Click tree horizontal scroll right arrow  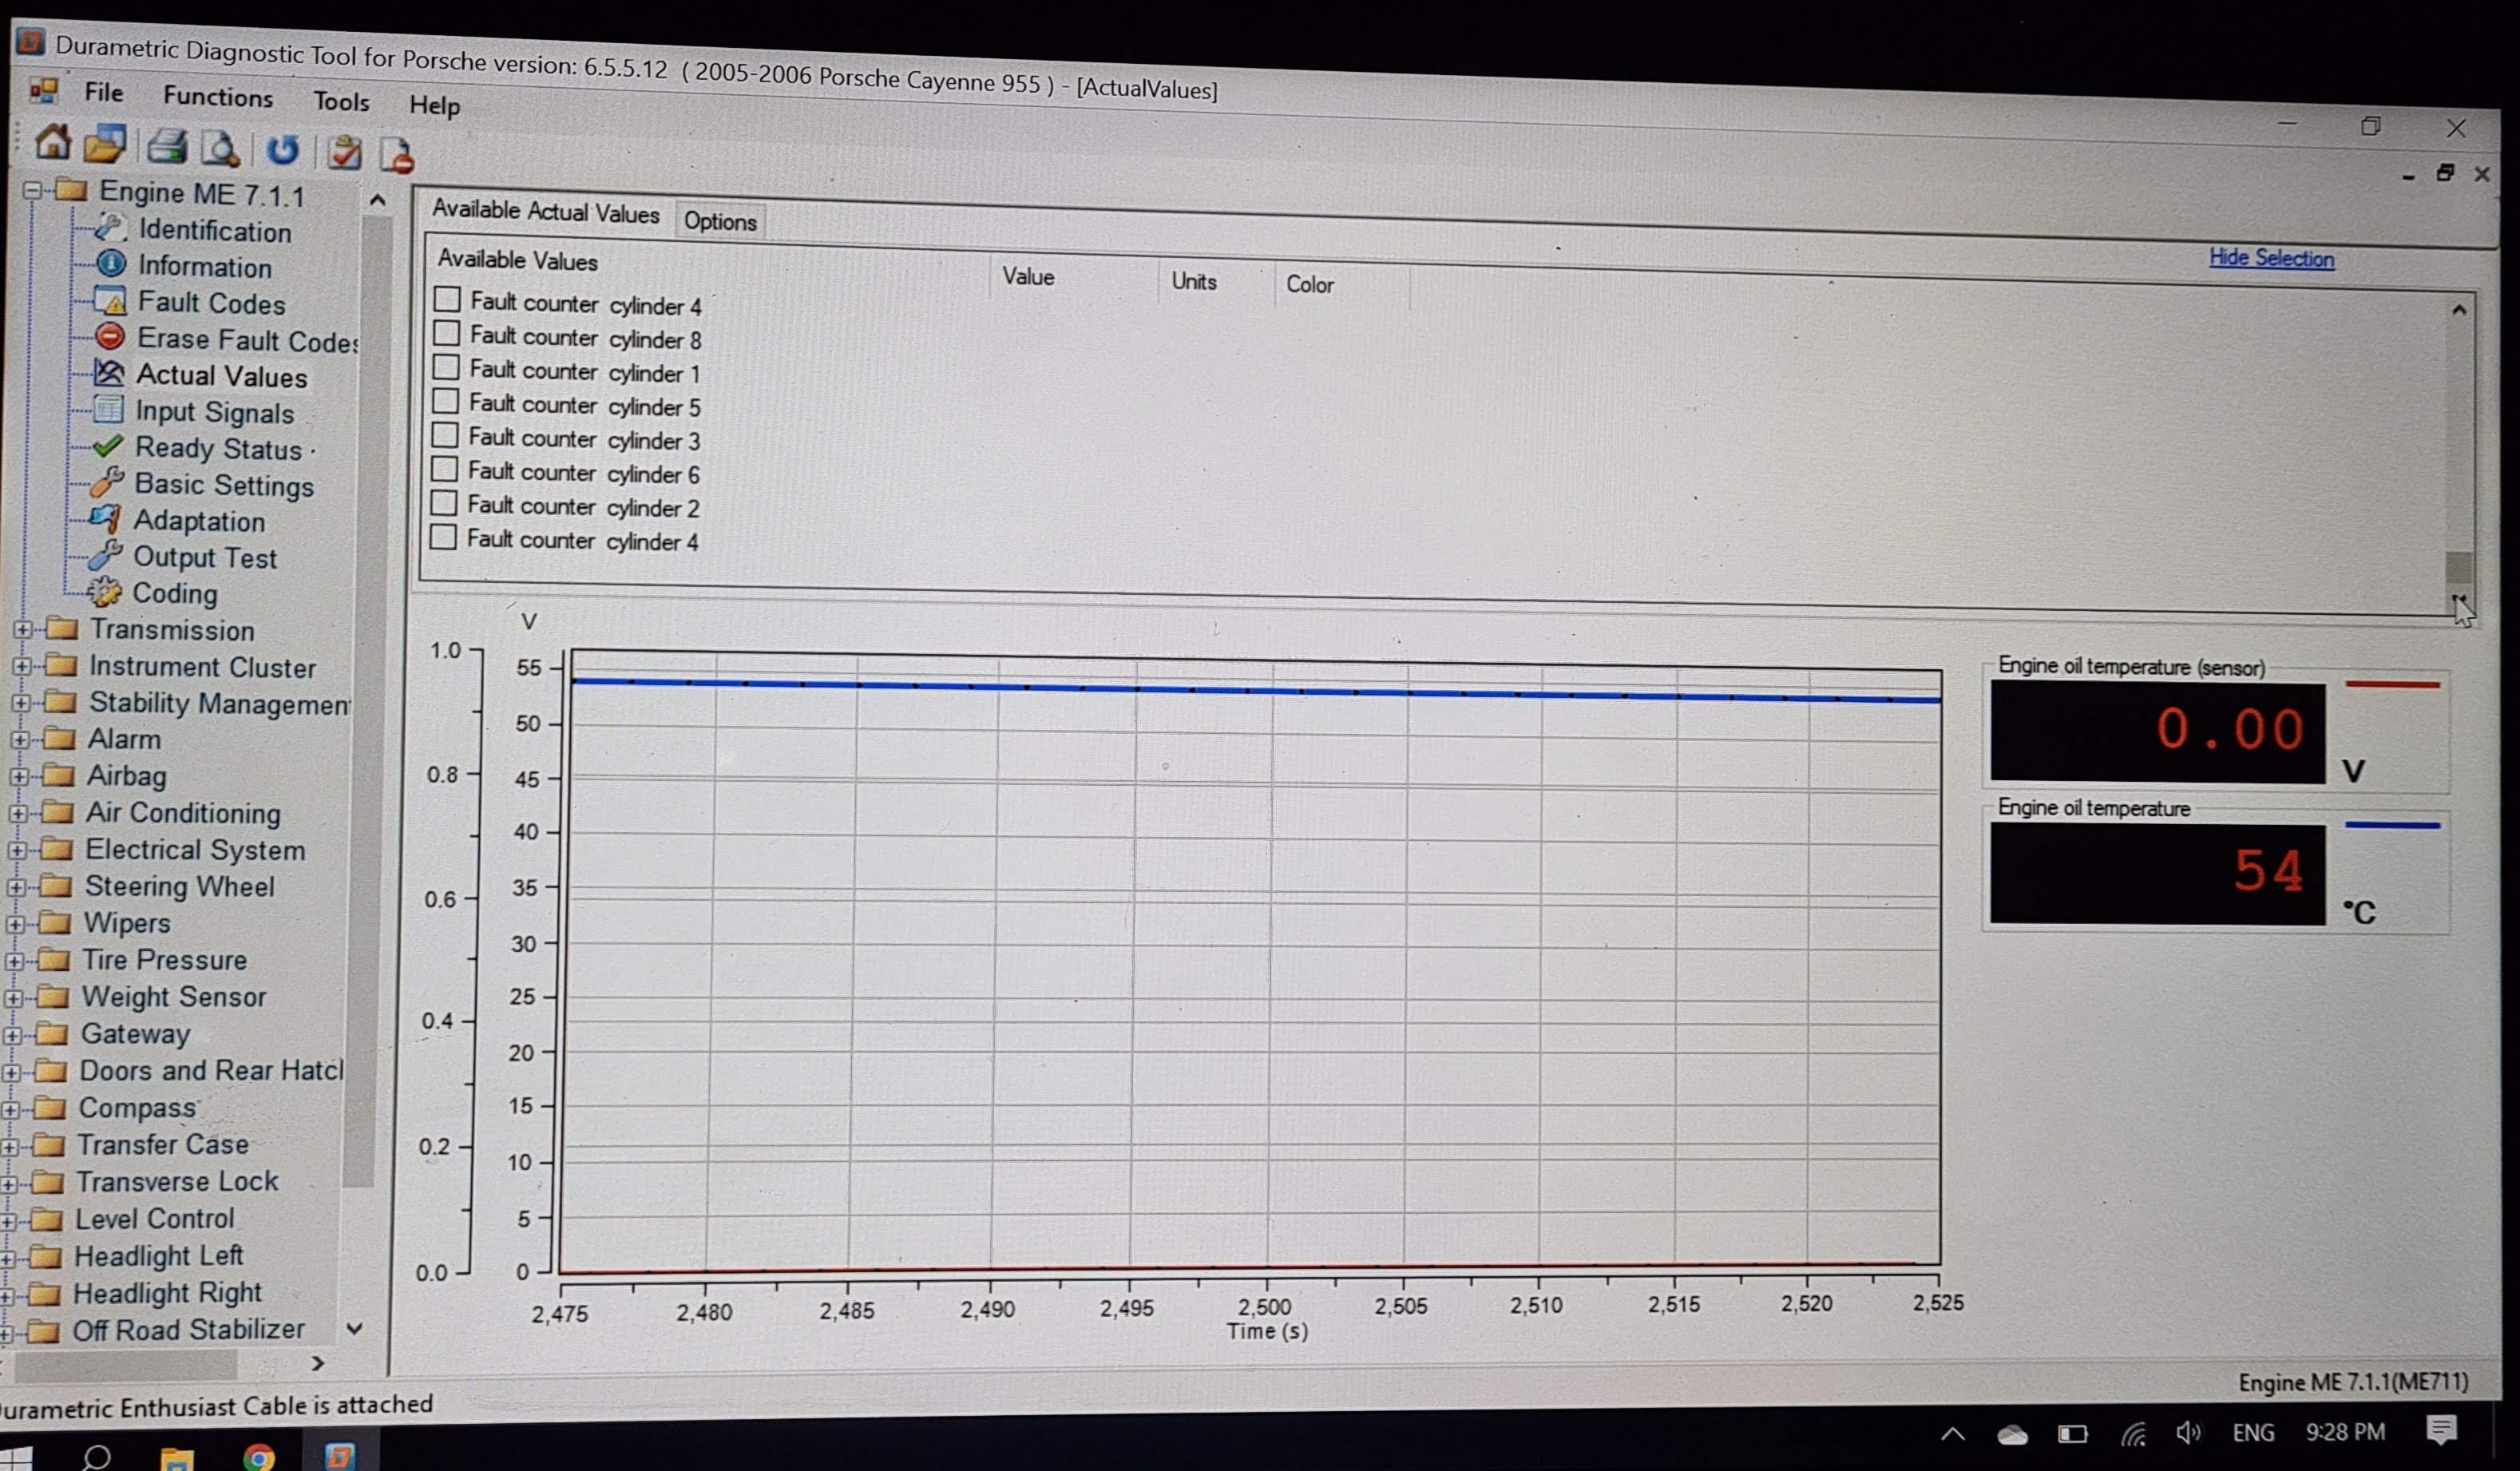point(318,1363)
